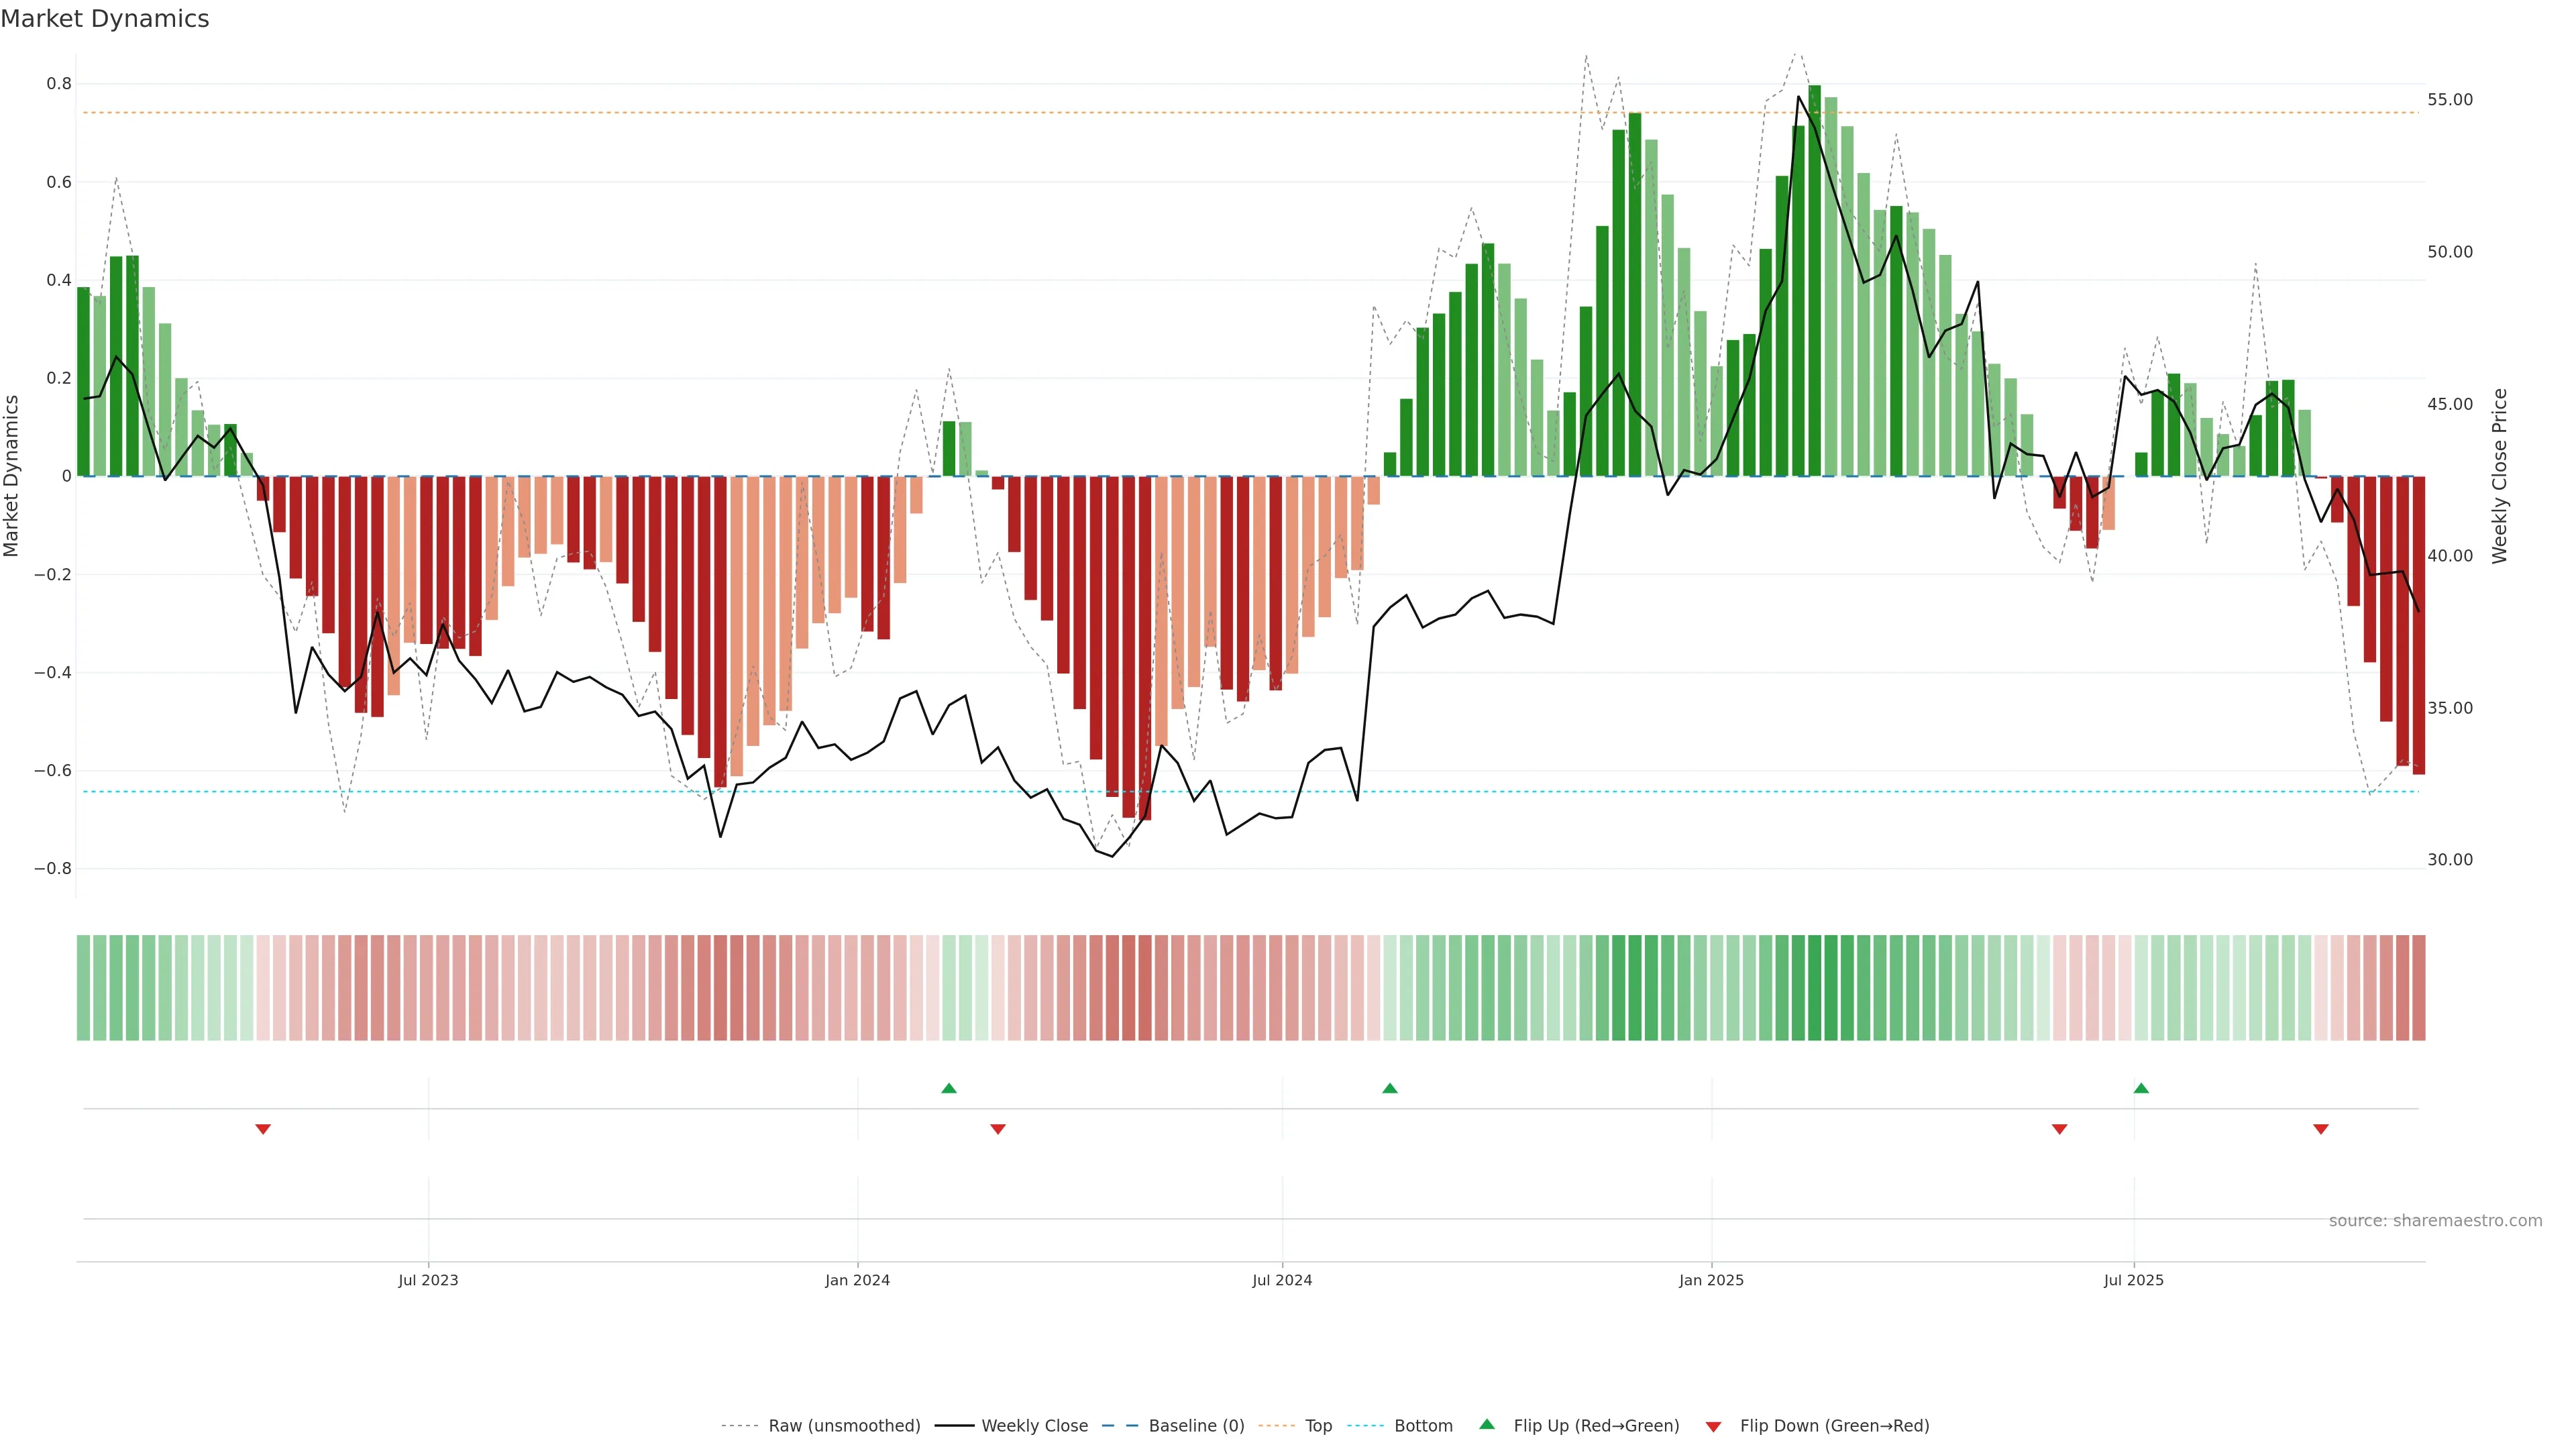
Task: Toggle the Baseline (0) legend entry
Action: point(1196,1426)
